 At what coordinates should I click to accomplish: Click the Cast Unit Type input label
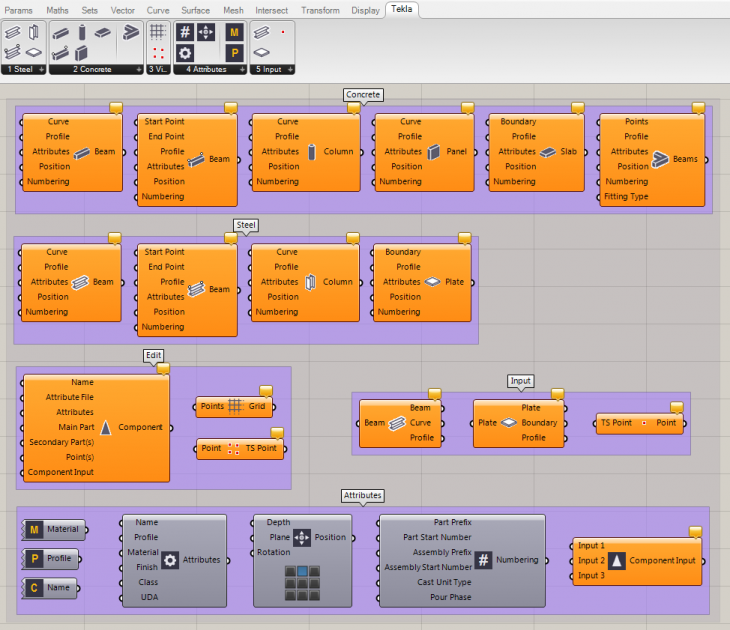pyautogui.click(x=444, y=582)
